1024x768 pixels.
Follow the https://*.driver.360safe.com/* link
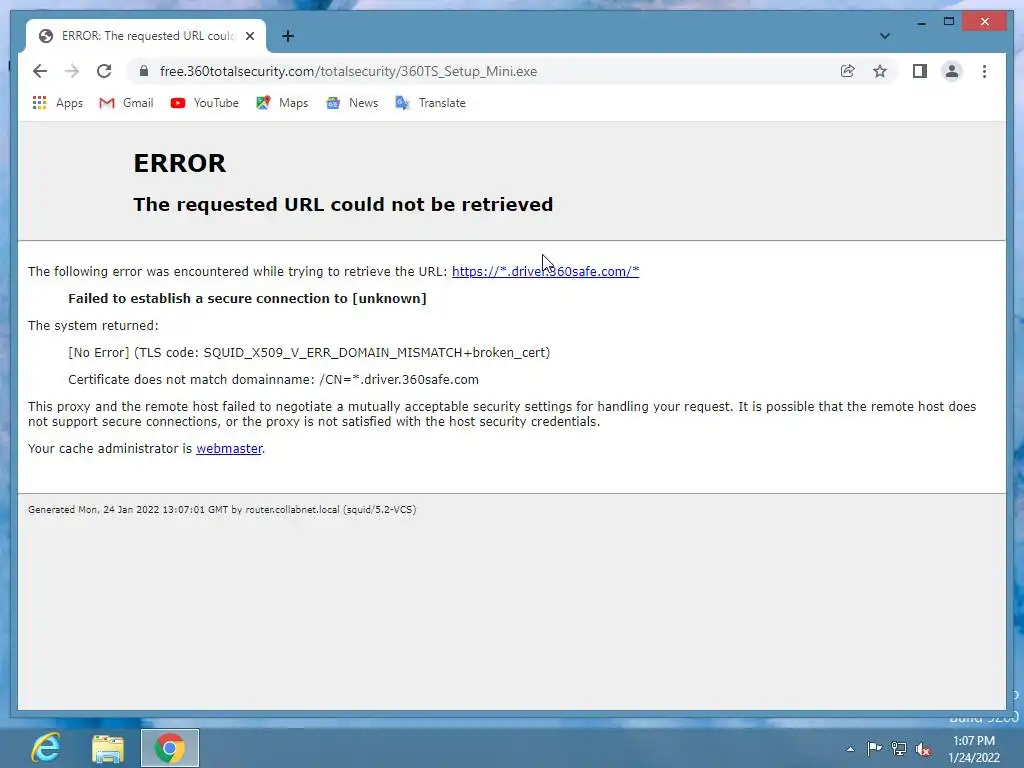point(545,271)
